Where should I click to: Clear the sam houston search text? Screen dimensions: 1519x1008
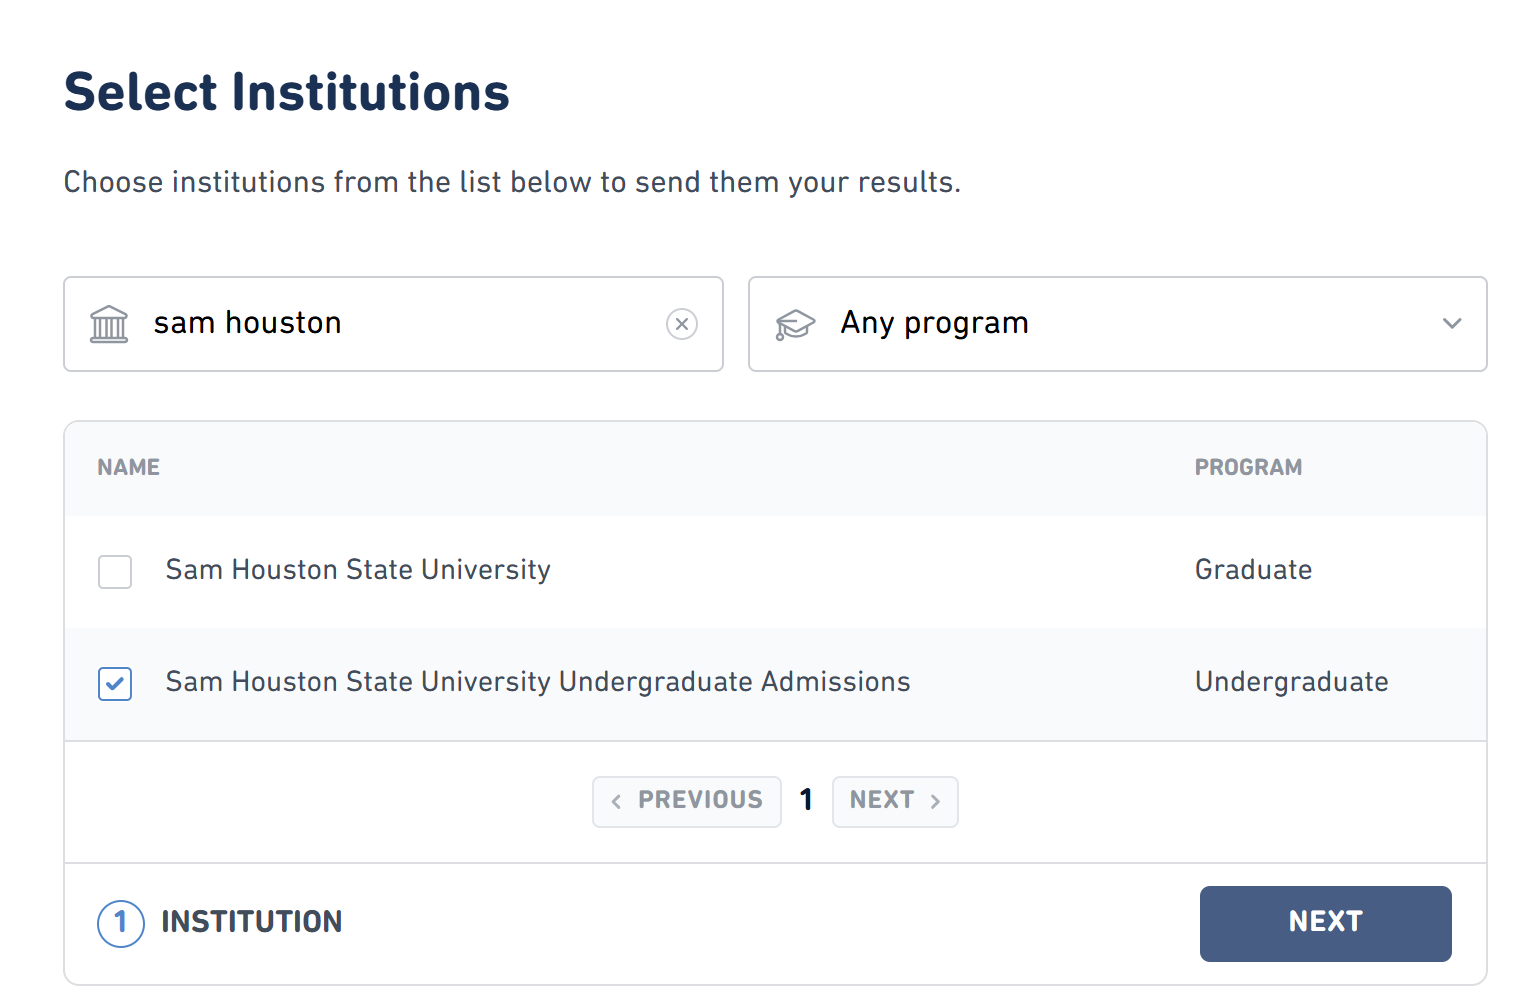682,324
